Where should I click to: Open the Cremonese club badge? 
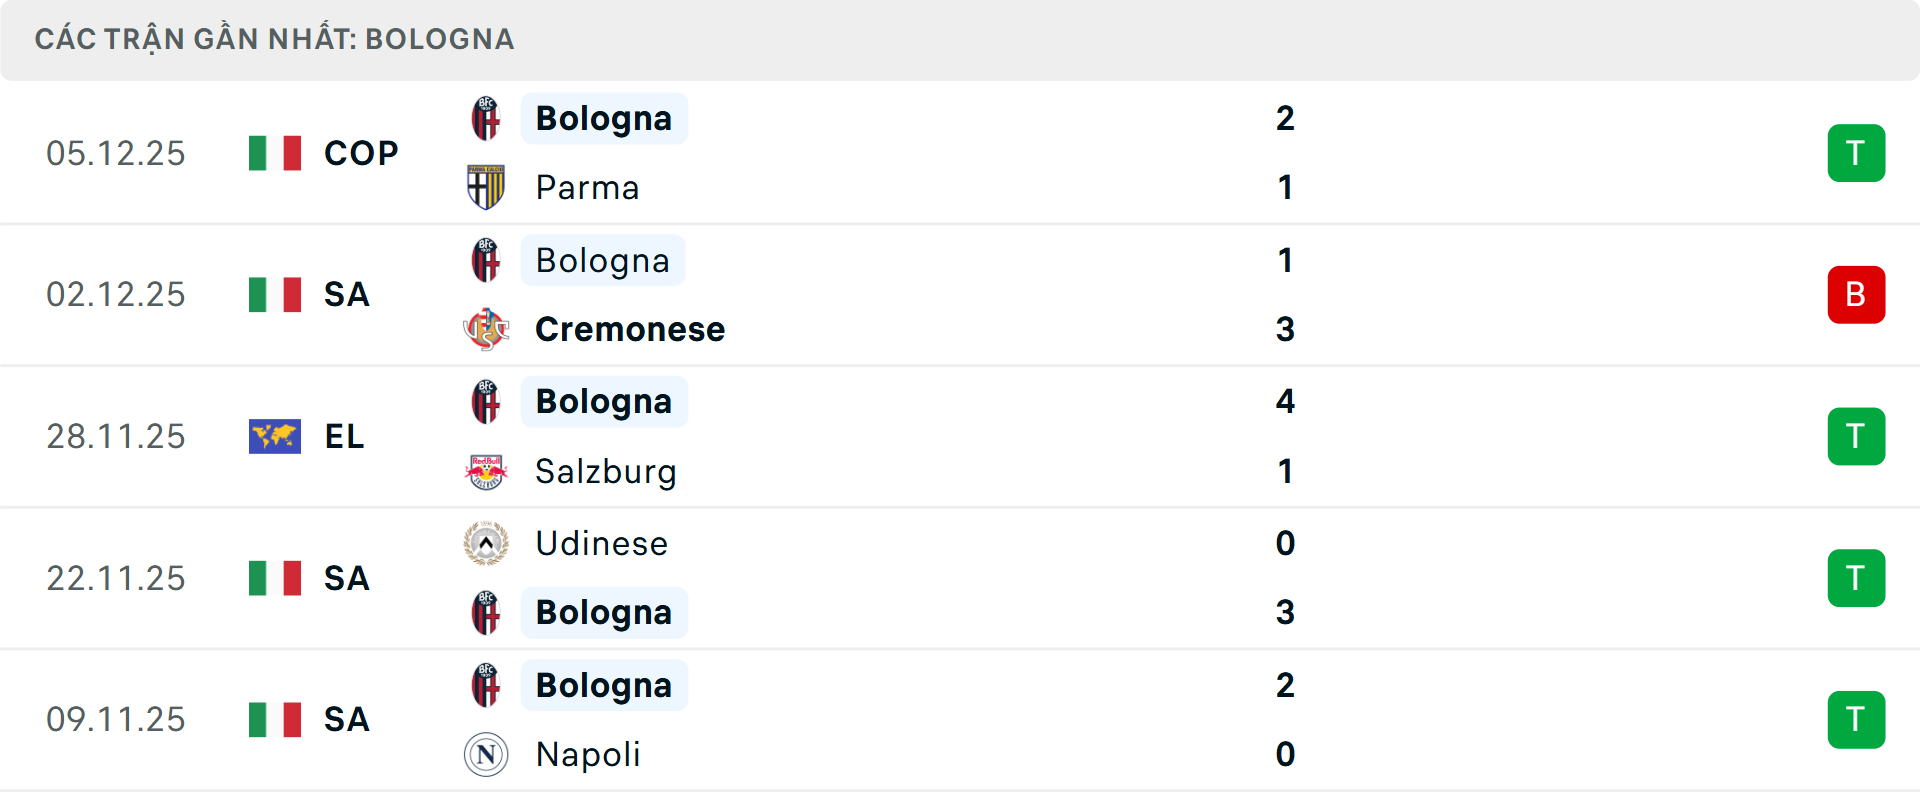pyautogui.click(x=487, y=329)
